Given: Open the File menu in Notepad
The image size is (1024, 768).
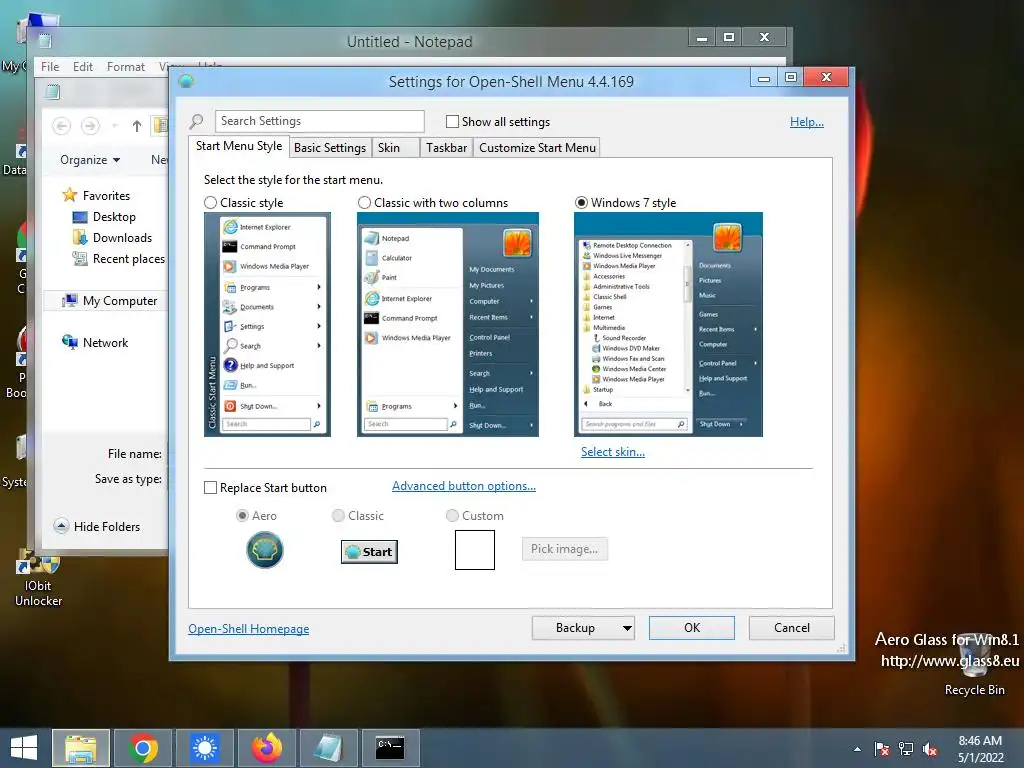Looking at the screenshot, I should coord(50,67).
